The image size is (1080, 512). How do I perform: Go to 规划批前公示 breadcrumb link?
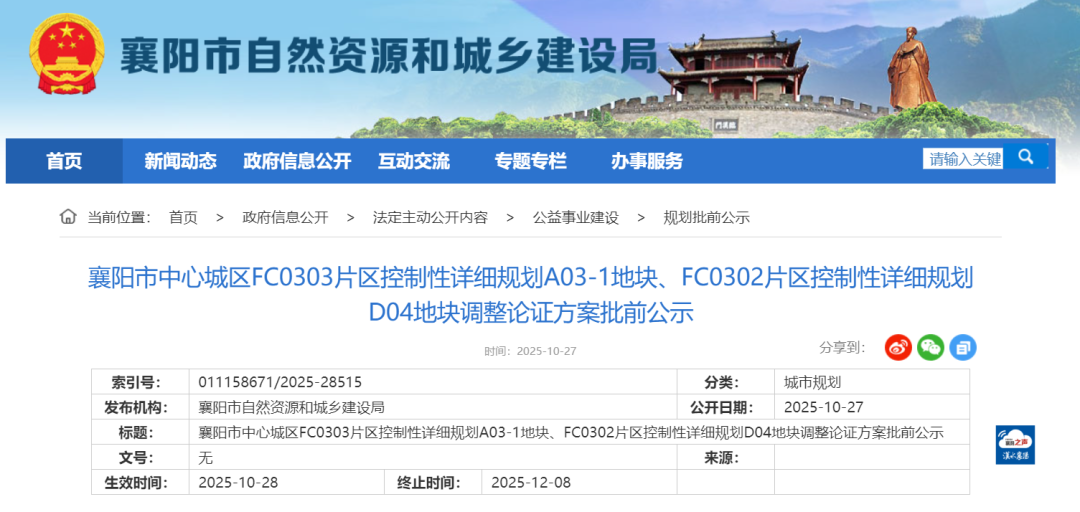pos(706,218)
